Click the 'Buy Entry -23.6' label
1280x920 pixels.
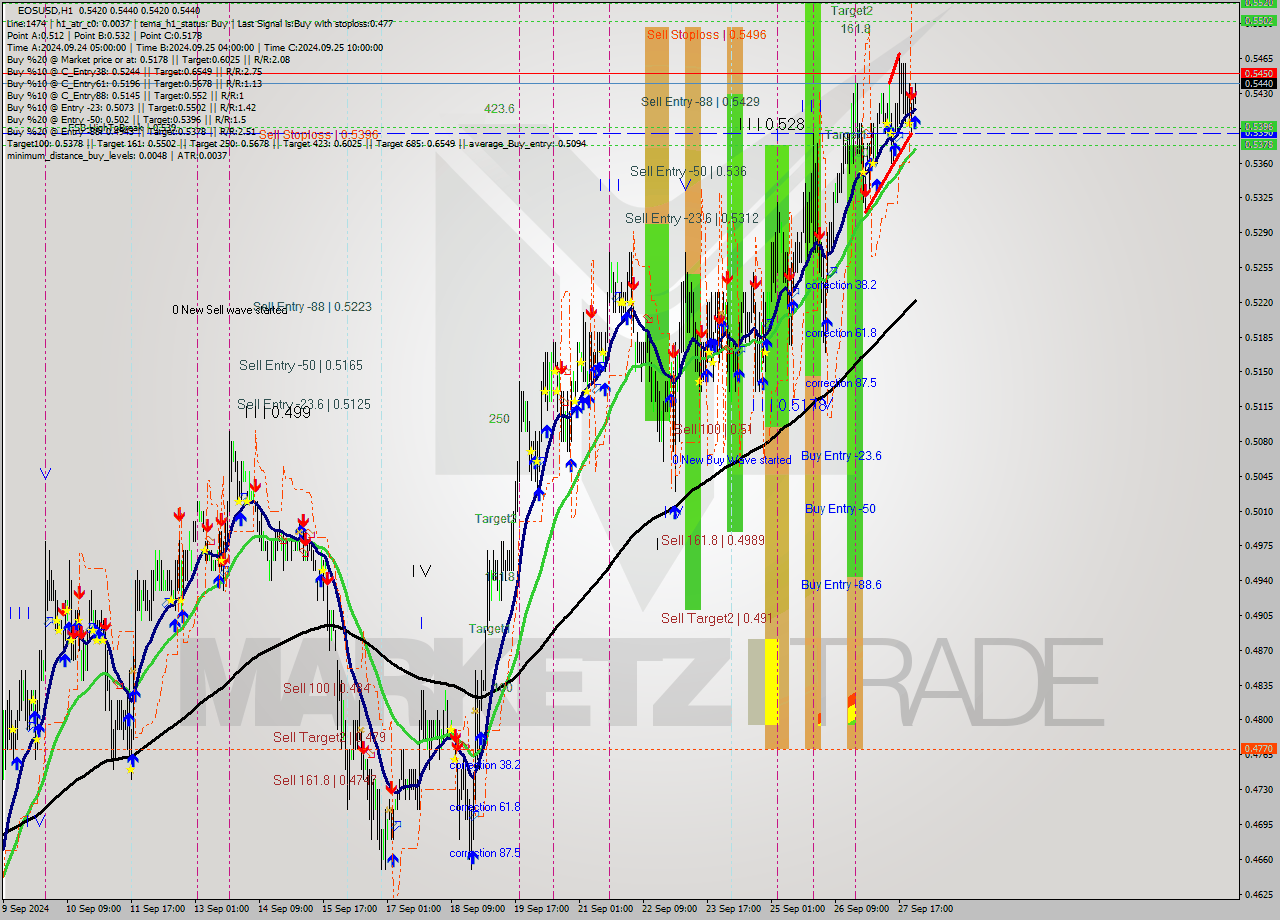tap(841, 455)
